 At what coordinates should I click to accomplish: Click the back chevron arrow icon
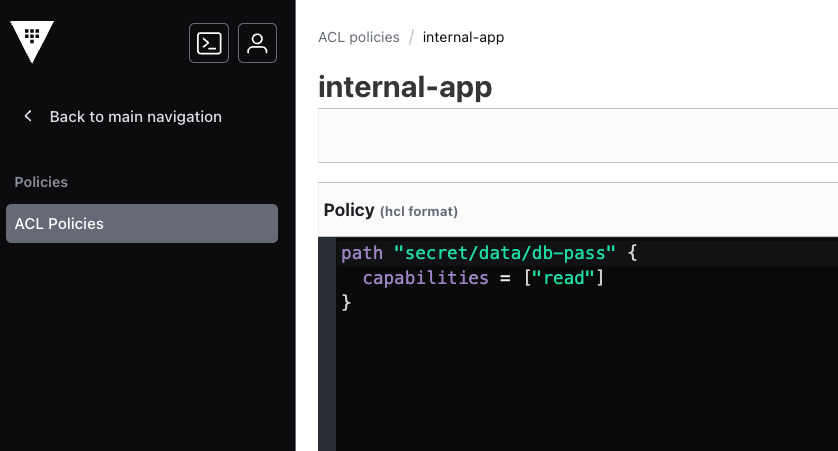[28, 116]
